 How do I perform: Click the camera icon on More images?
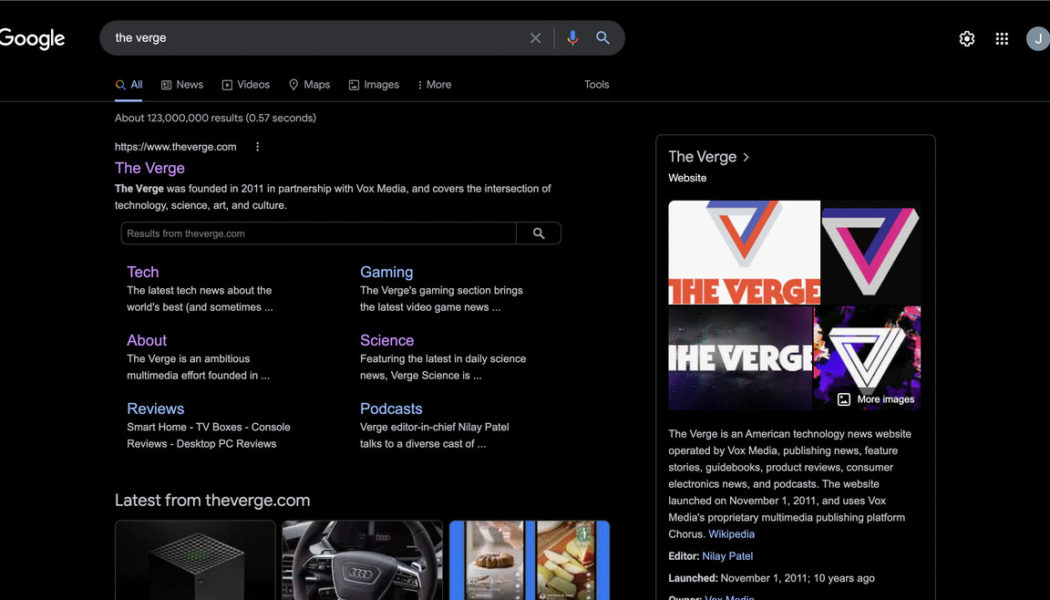click(x=843, y=398)
